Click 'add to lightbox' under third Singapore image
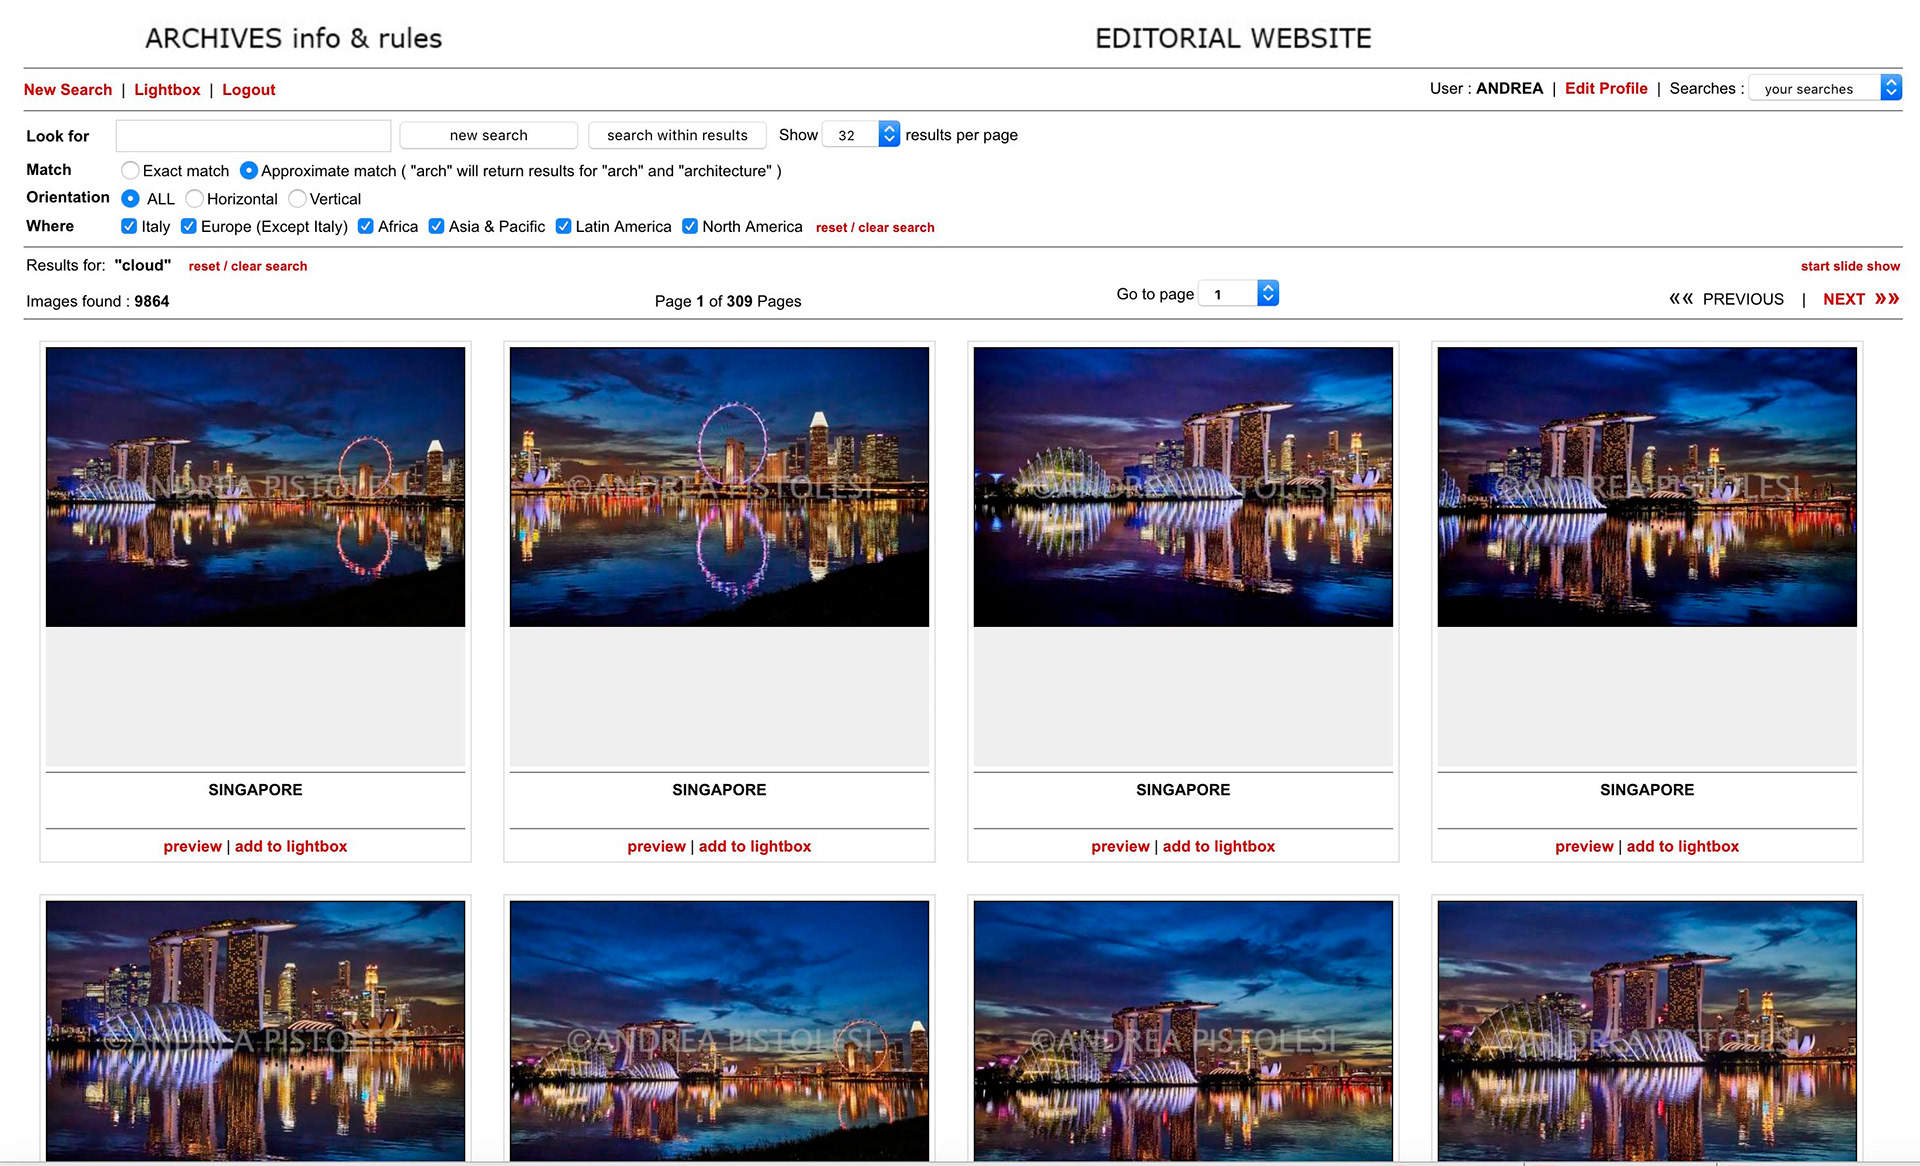The image size is (1920, 1166). click(x=1219, y=846)
